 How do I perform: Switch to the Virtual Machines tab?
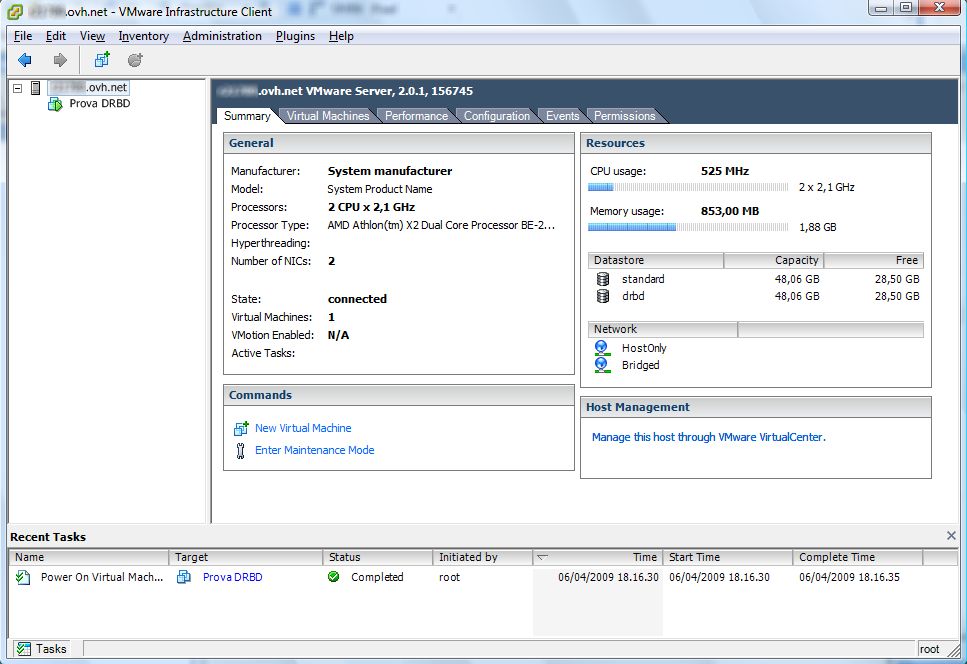(x=328, y=116)
